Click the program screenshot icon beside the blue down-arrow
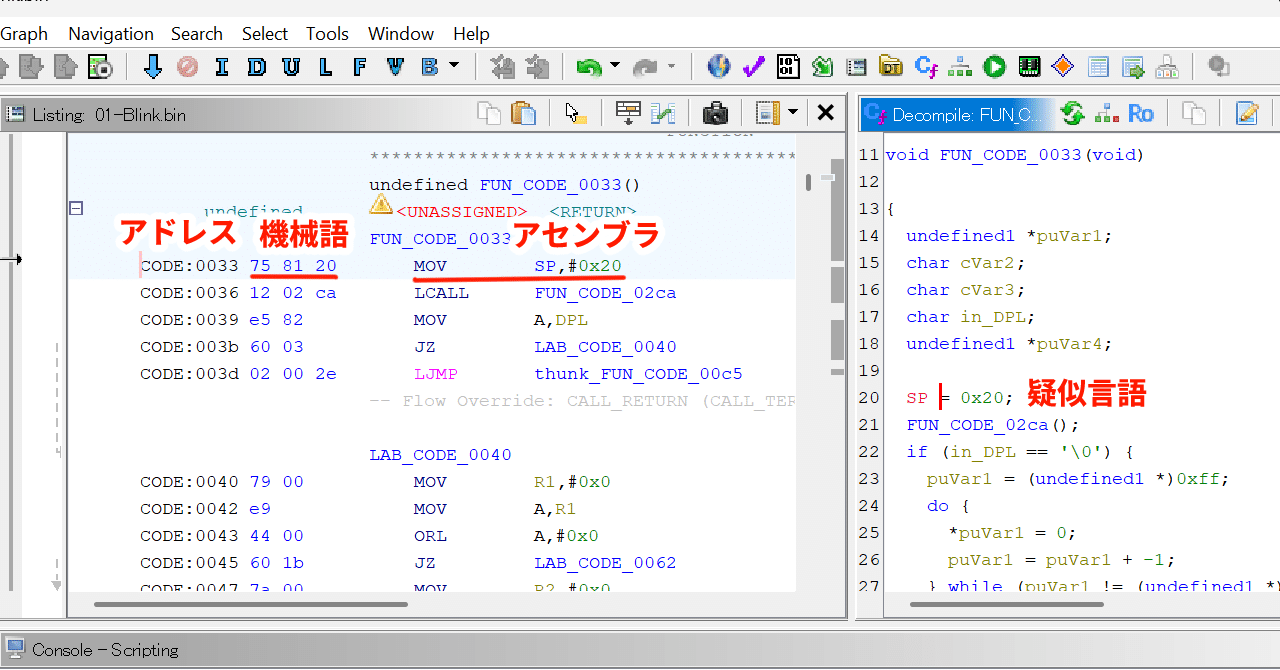Viewport: 1280px width, 670px height. coord(101,67)
